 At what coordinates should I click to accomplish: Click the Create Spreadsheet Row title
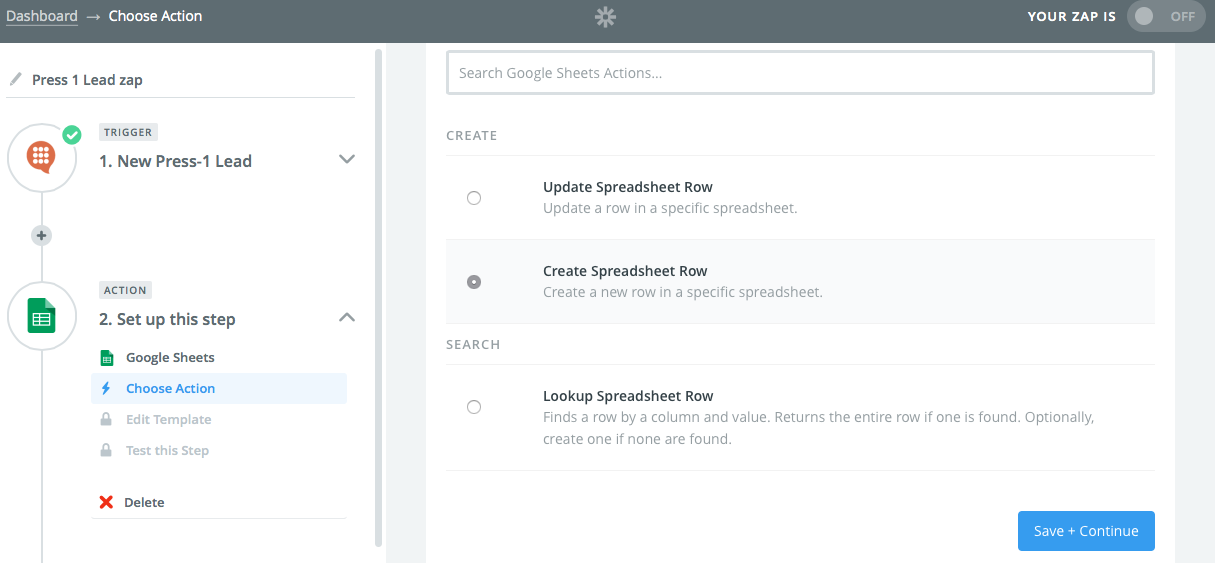625,271
